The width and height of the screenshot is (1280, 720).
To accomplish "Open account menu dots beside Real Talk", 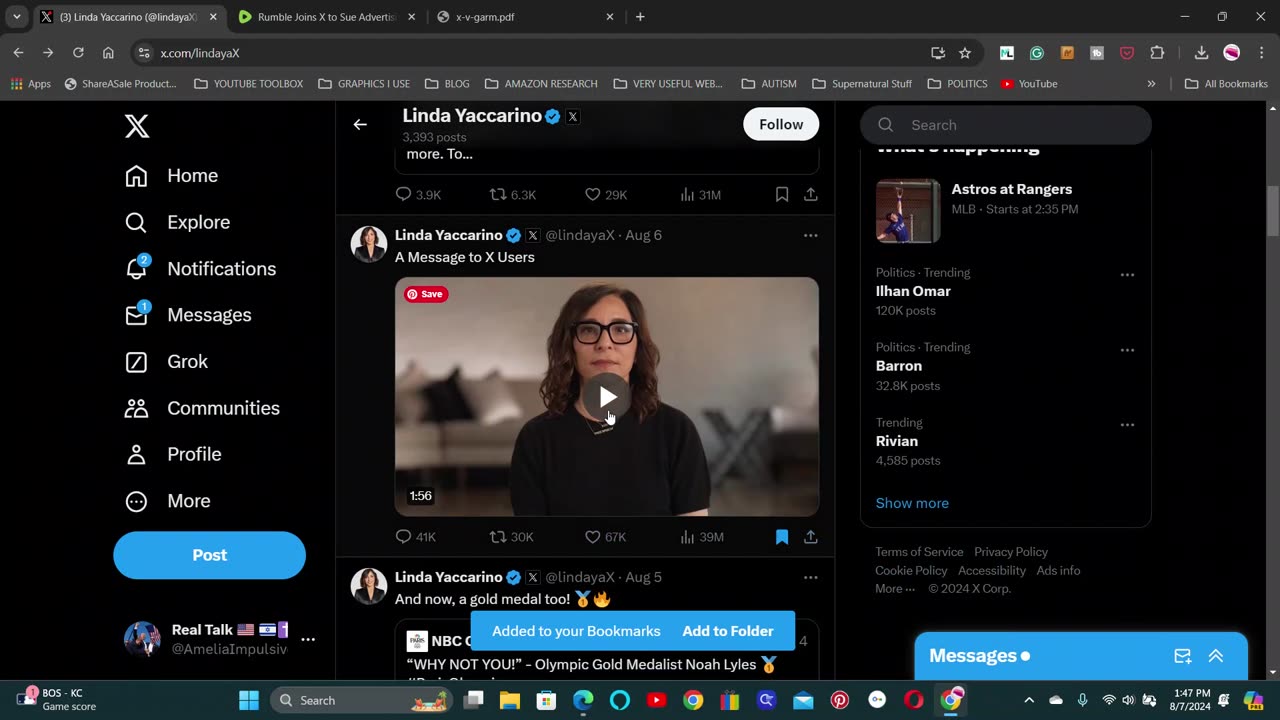I will point(308,639).
